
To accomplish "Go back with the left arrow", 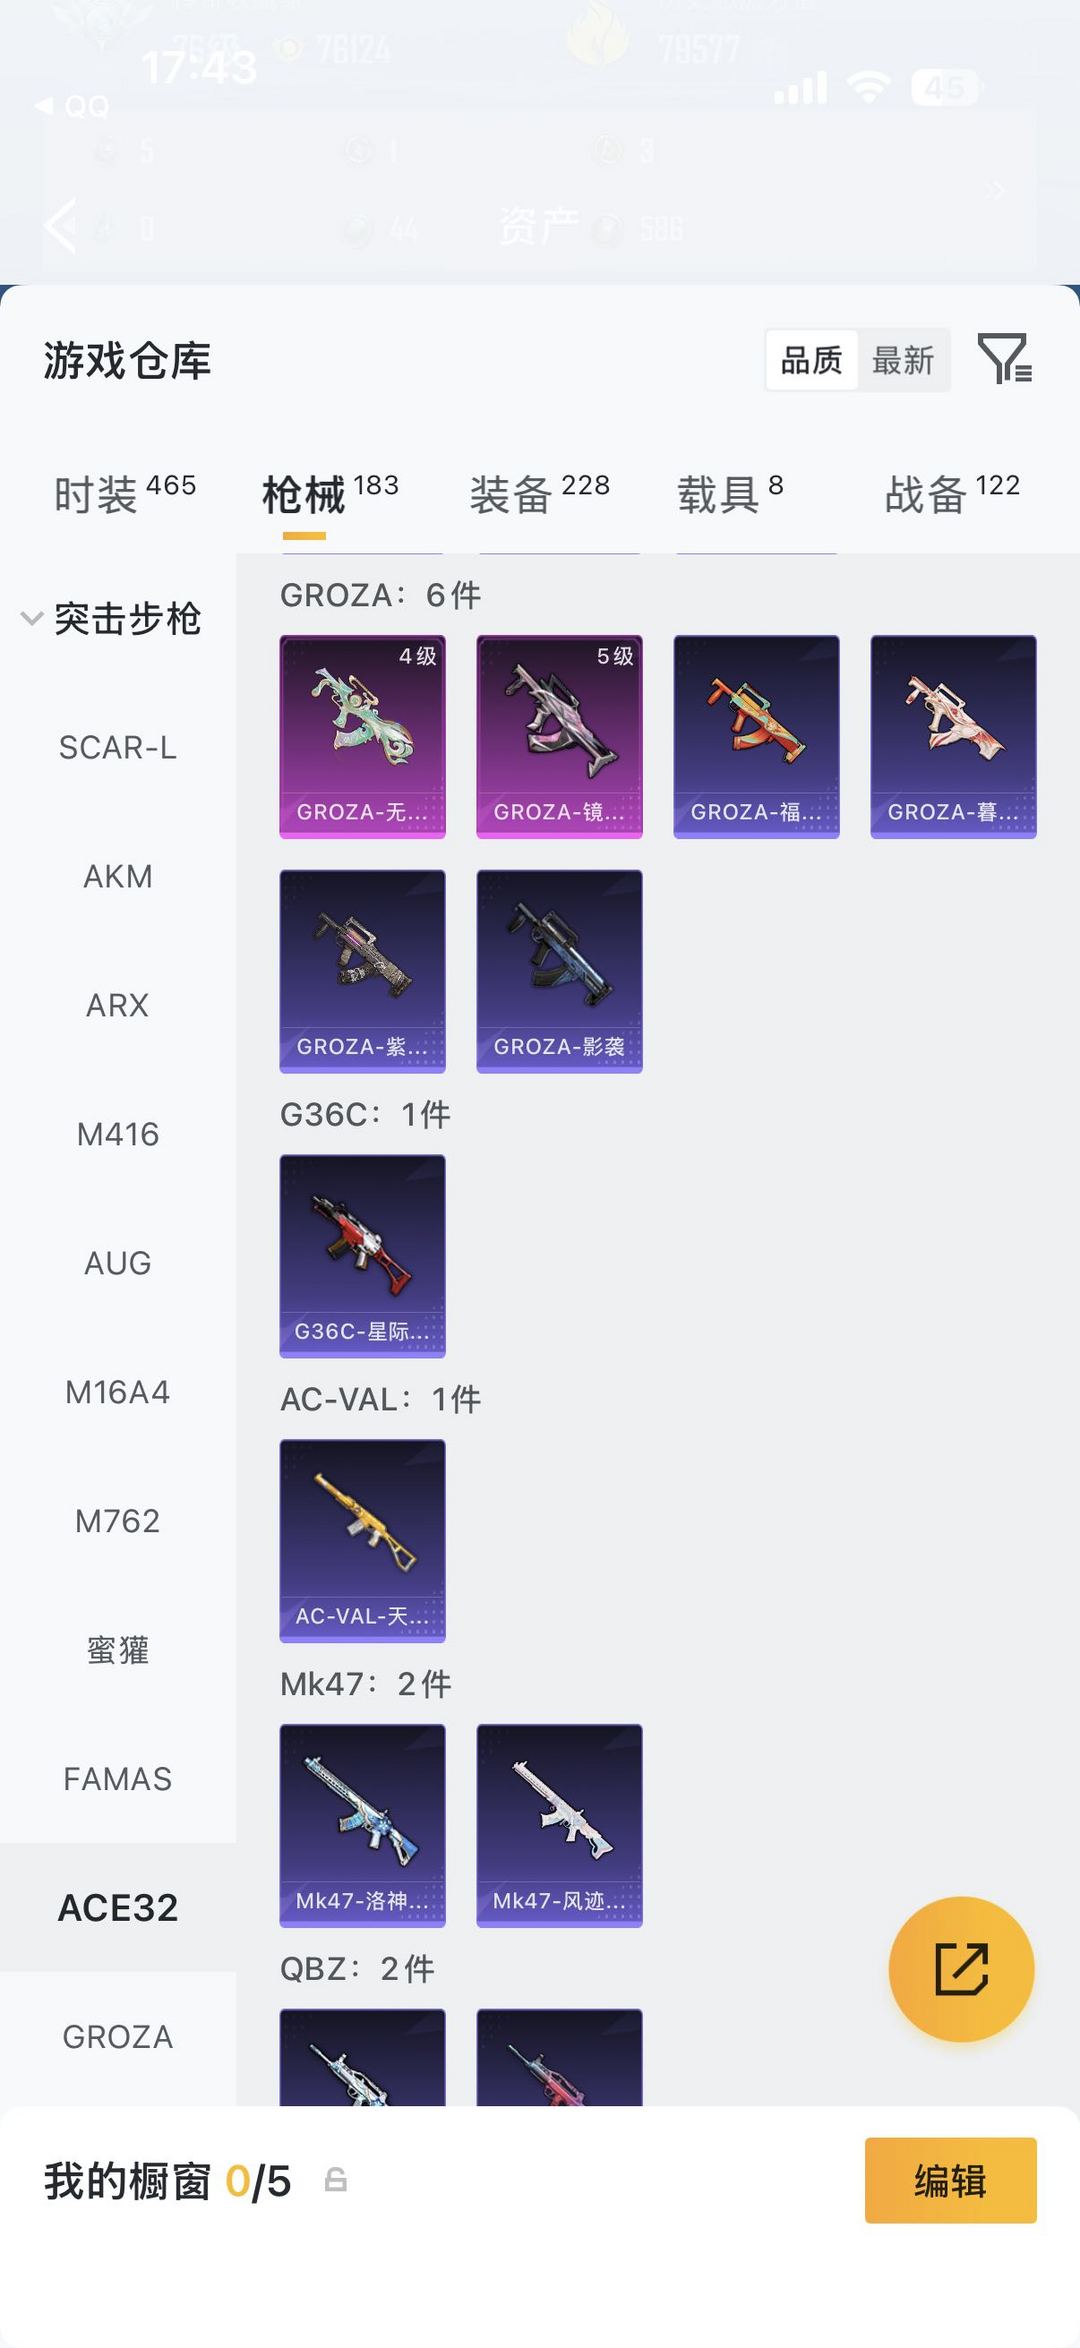I will (61, 225).
